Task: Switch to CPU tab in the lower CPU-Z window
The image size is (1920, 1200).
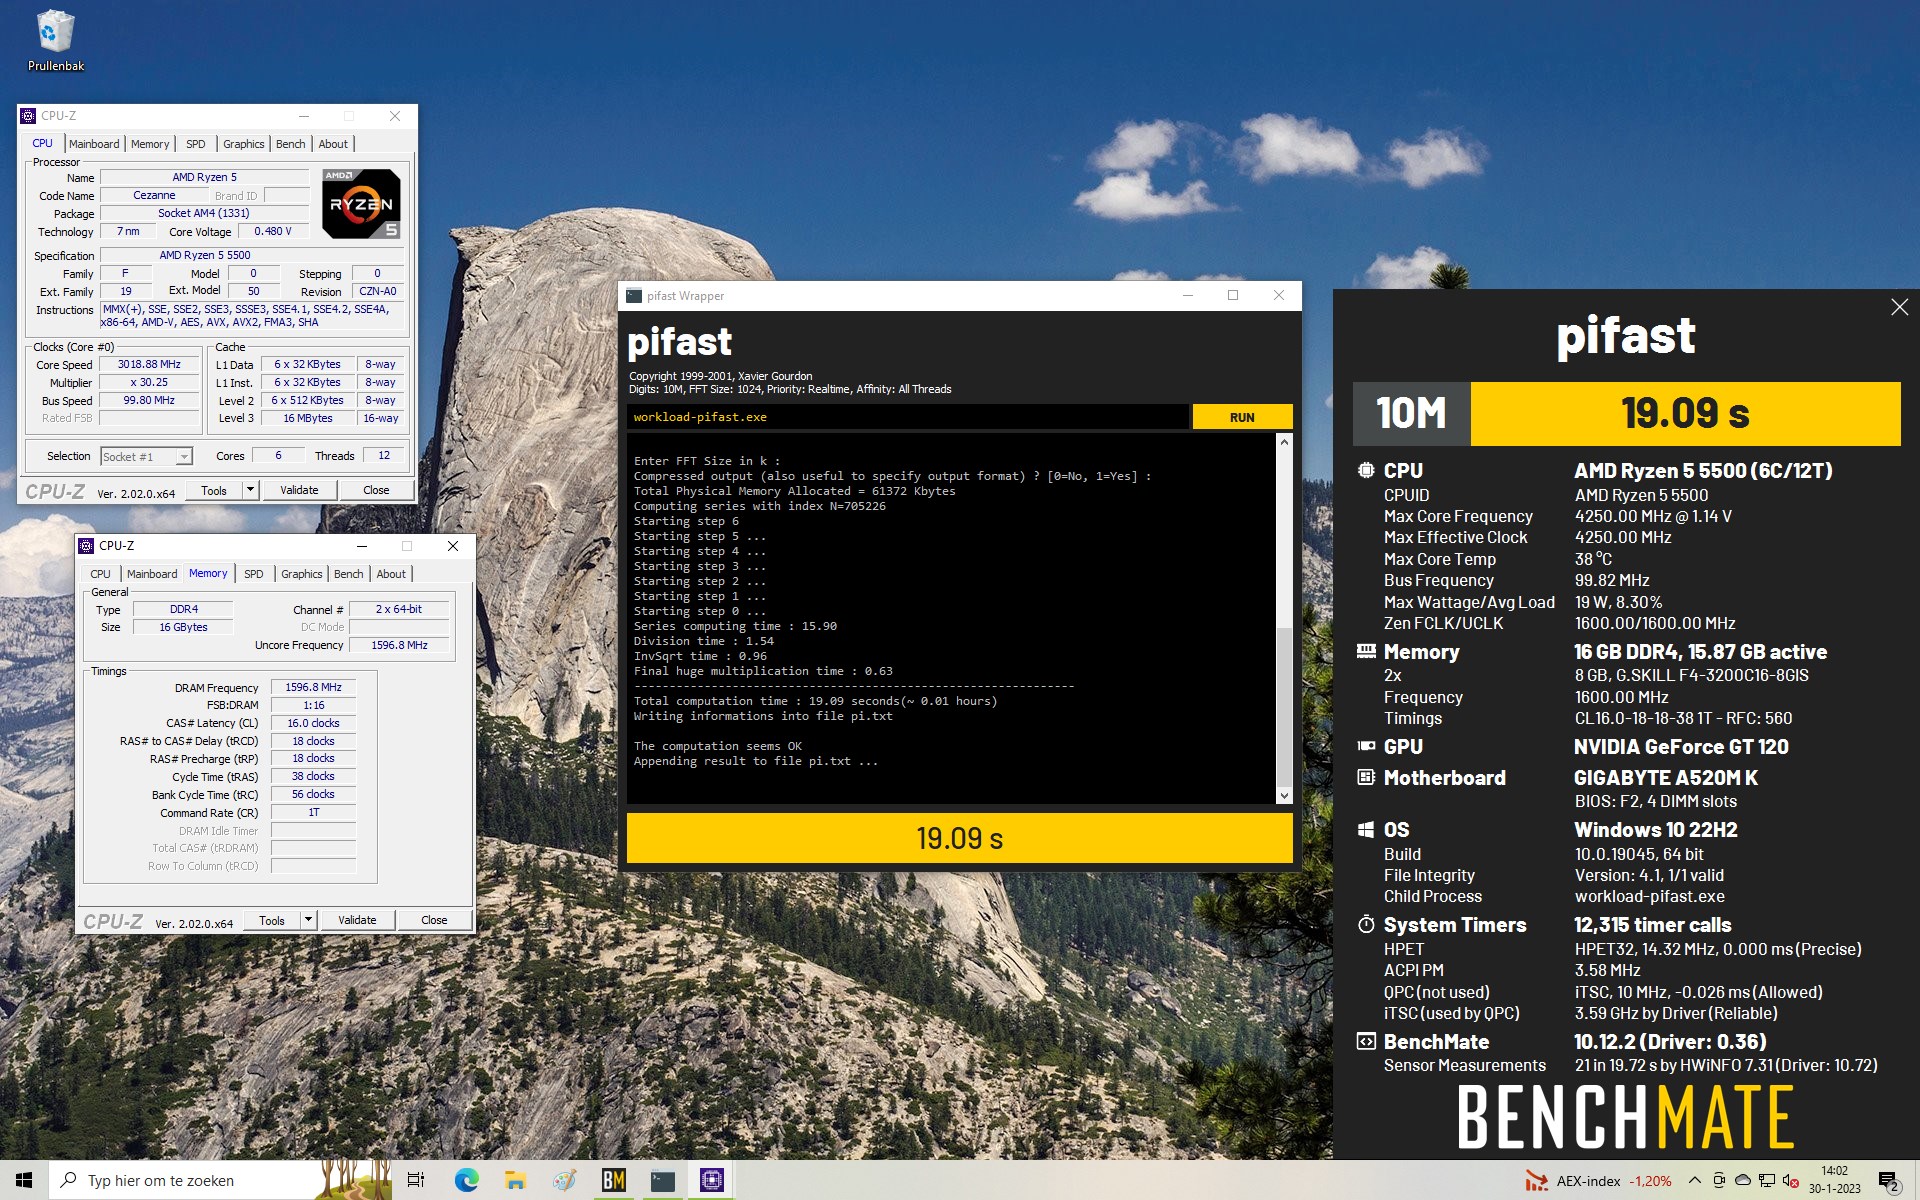Action: click(101, 574)
